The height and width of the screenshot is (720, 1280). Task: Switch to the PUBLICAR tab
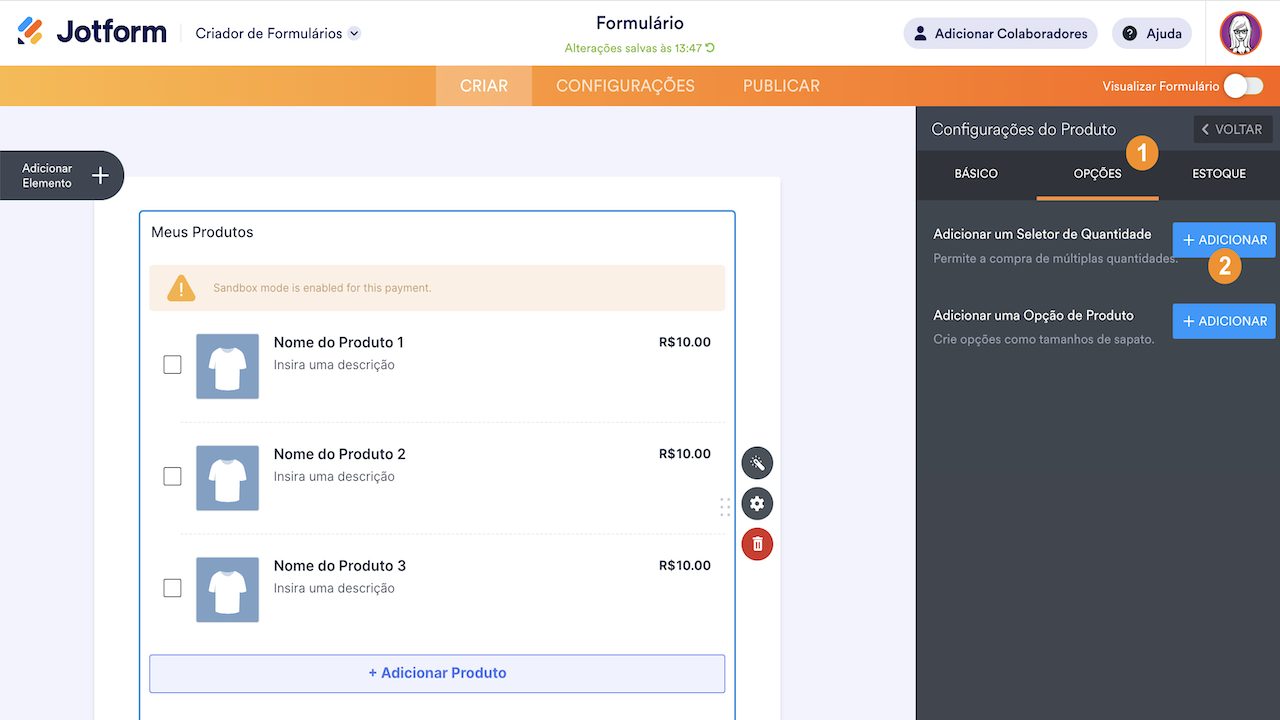781,86
